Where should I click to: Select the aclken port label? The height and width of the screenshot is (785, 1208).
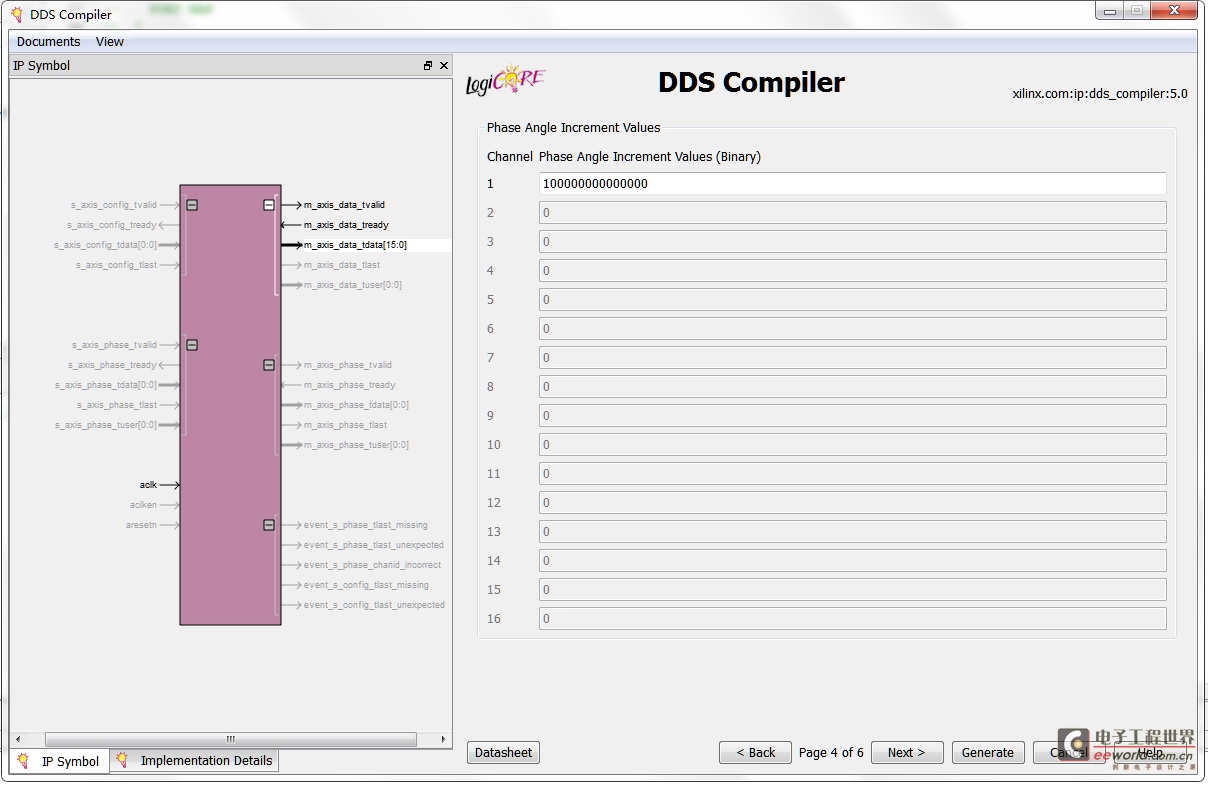click(143, 505)
